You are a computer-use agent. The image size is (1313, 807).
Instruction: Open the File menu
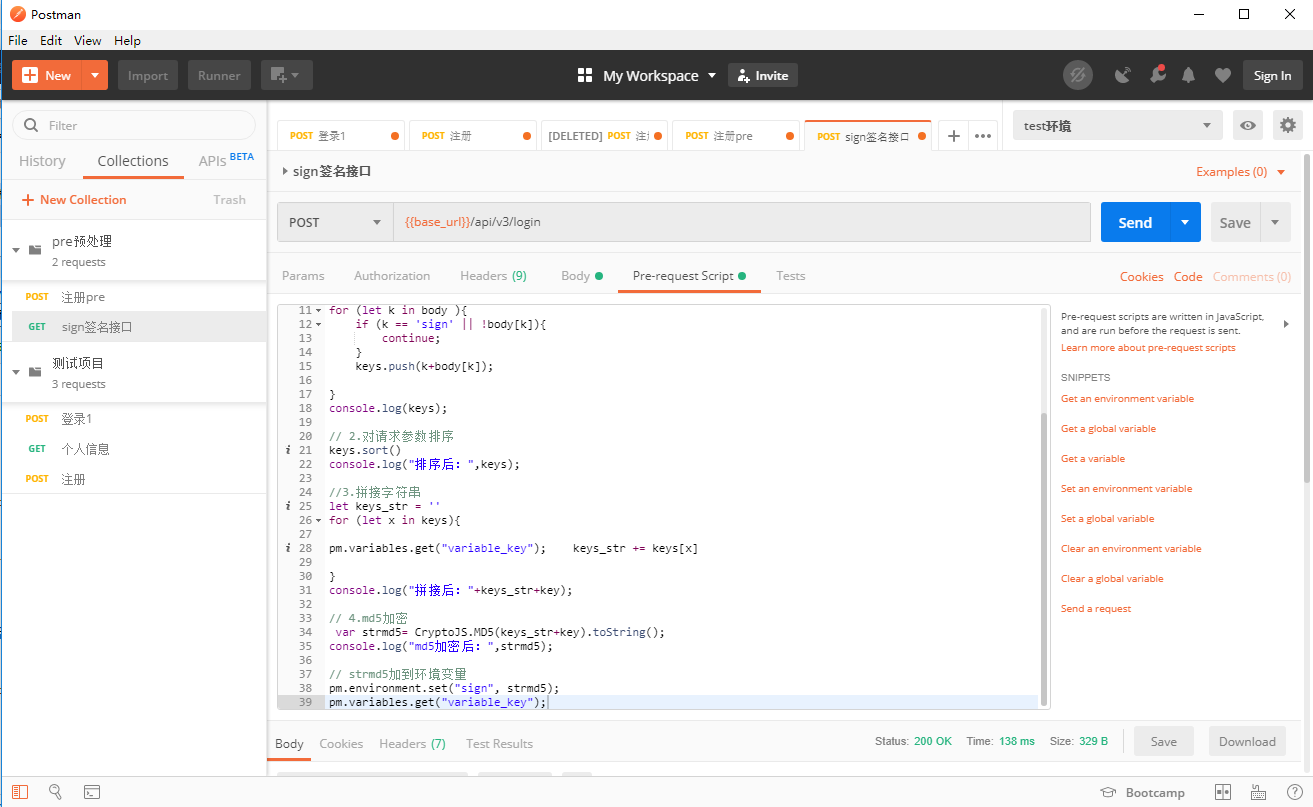(x=18, y=41)
